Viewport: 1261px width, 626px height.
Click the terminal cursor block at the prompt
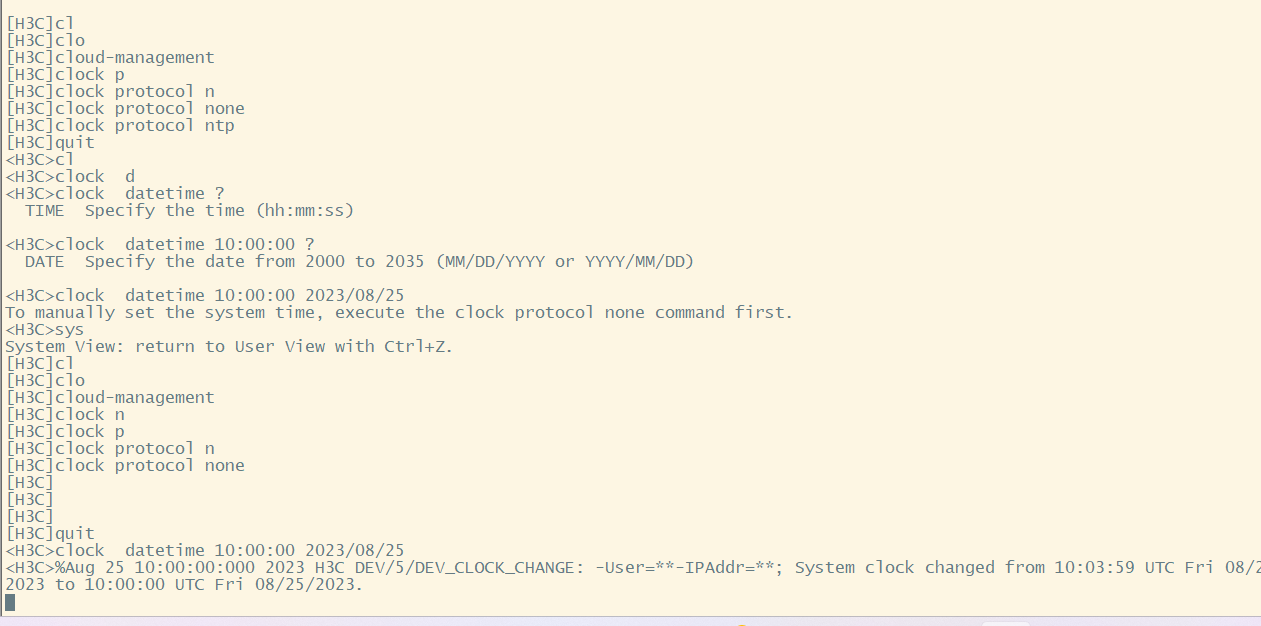(10, 602)
